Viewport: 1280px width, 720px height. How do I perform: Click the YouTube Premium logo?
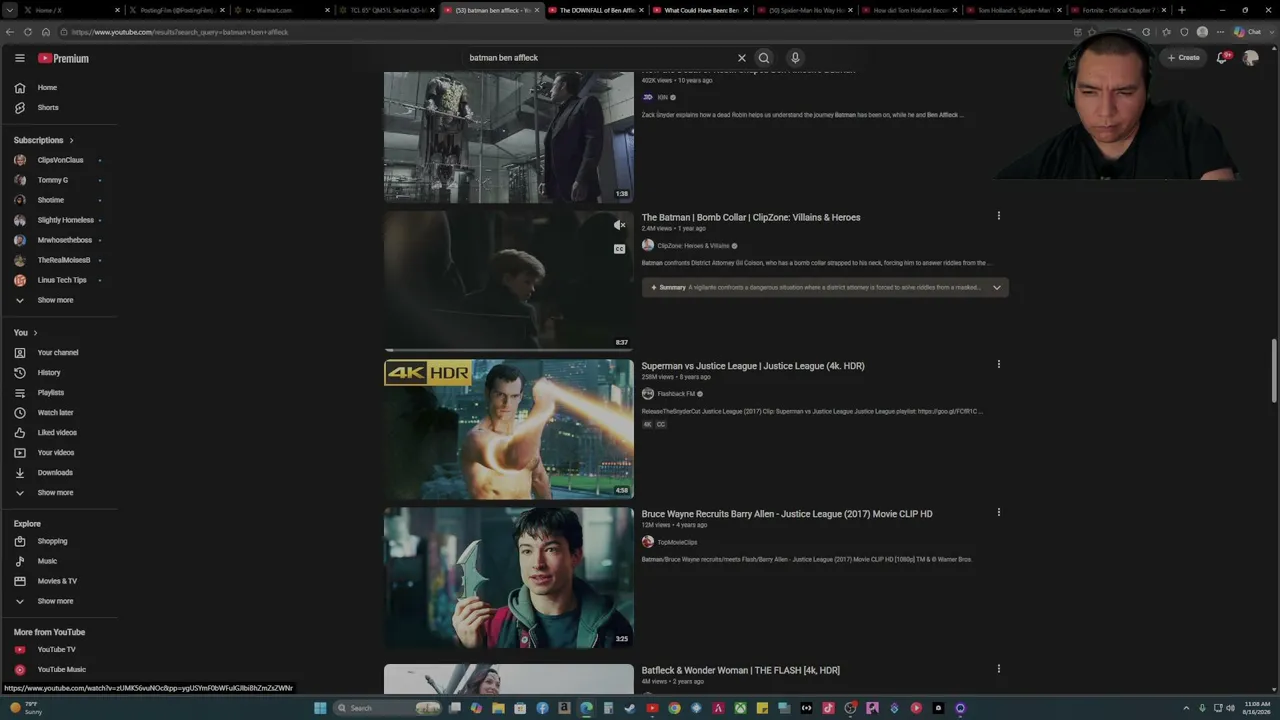(64, 58)
